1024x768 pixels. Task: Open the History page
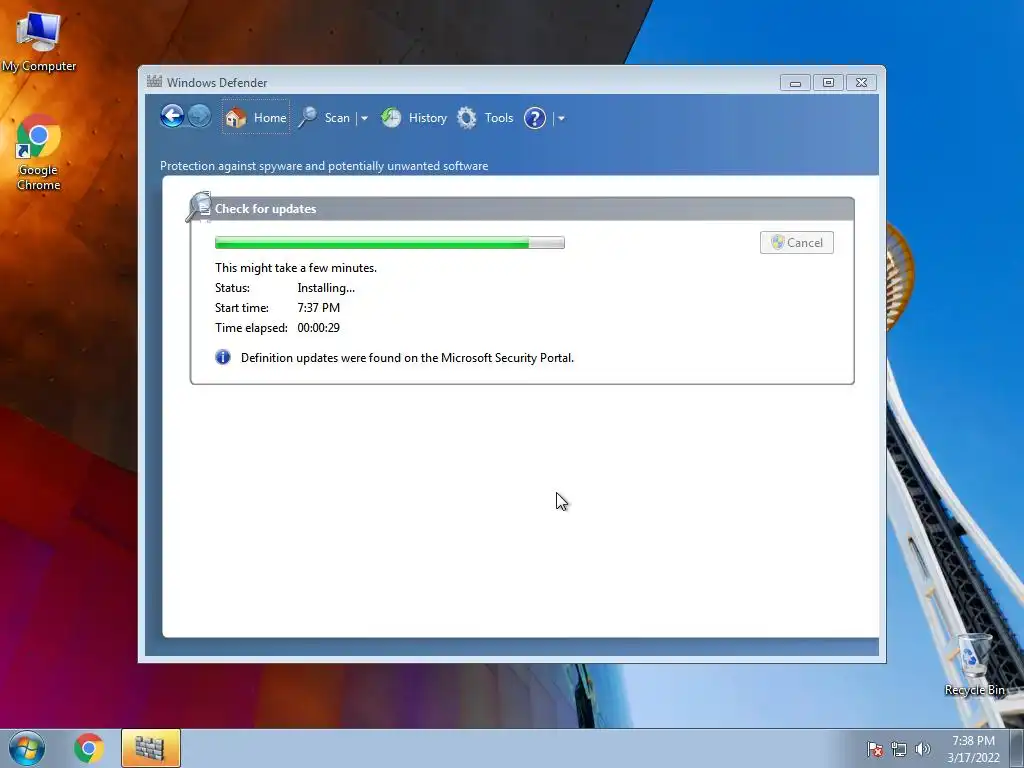(x=414, y=118)
